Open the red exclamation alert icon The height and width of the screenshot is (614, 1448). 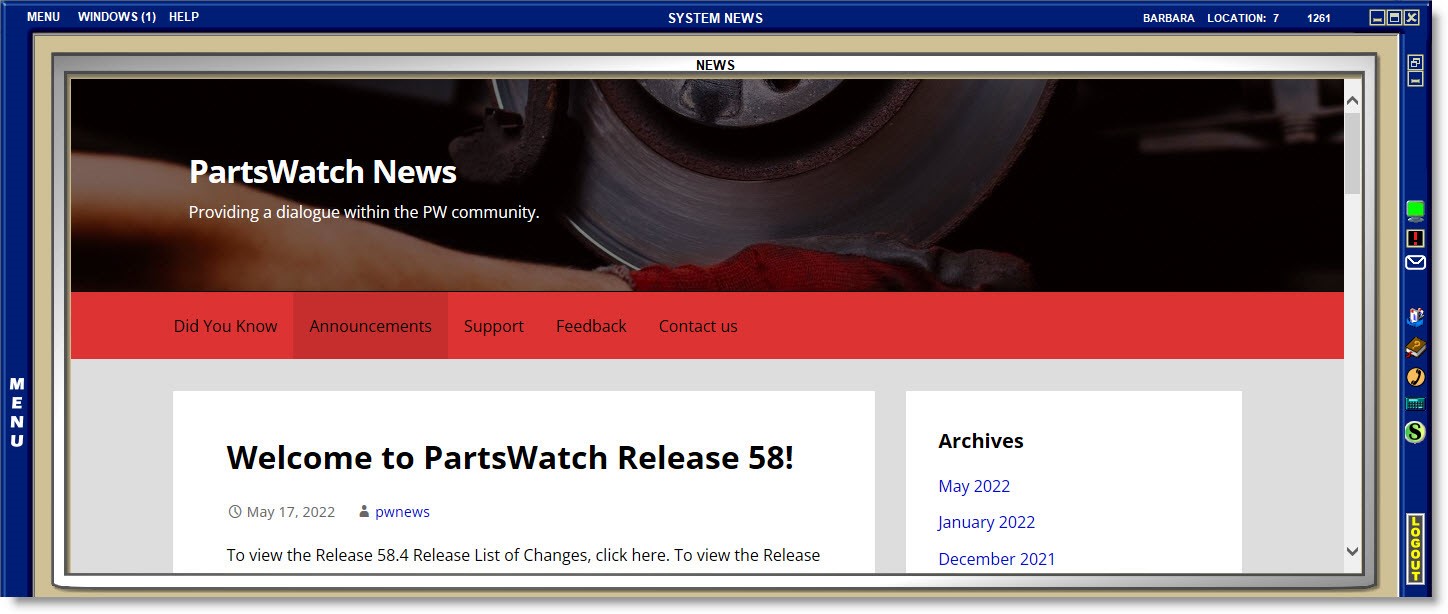point(1415,238)
